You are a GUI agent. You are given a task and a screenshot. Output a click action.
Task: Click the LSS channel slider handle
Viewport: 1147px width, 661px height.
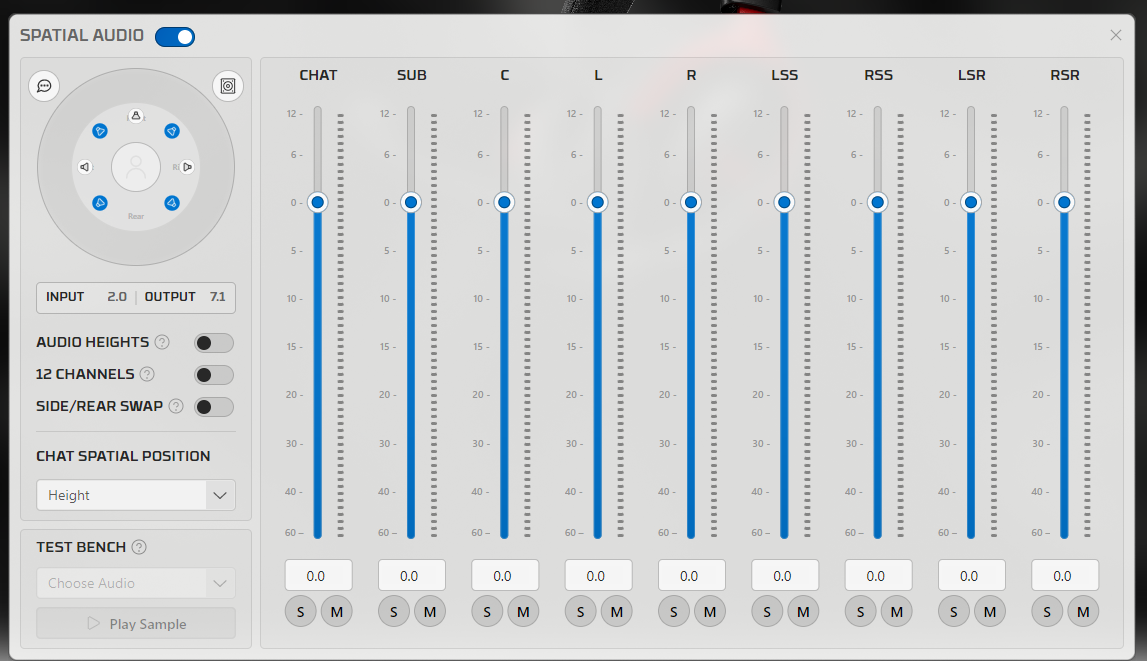pos(784,203)
